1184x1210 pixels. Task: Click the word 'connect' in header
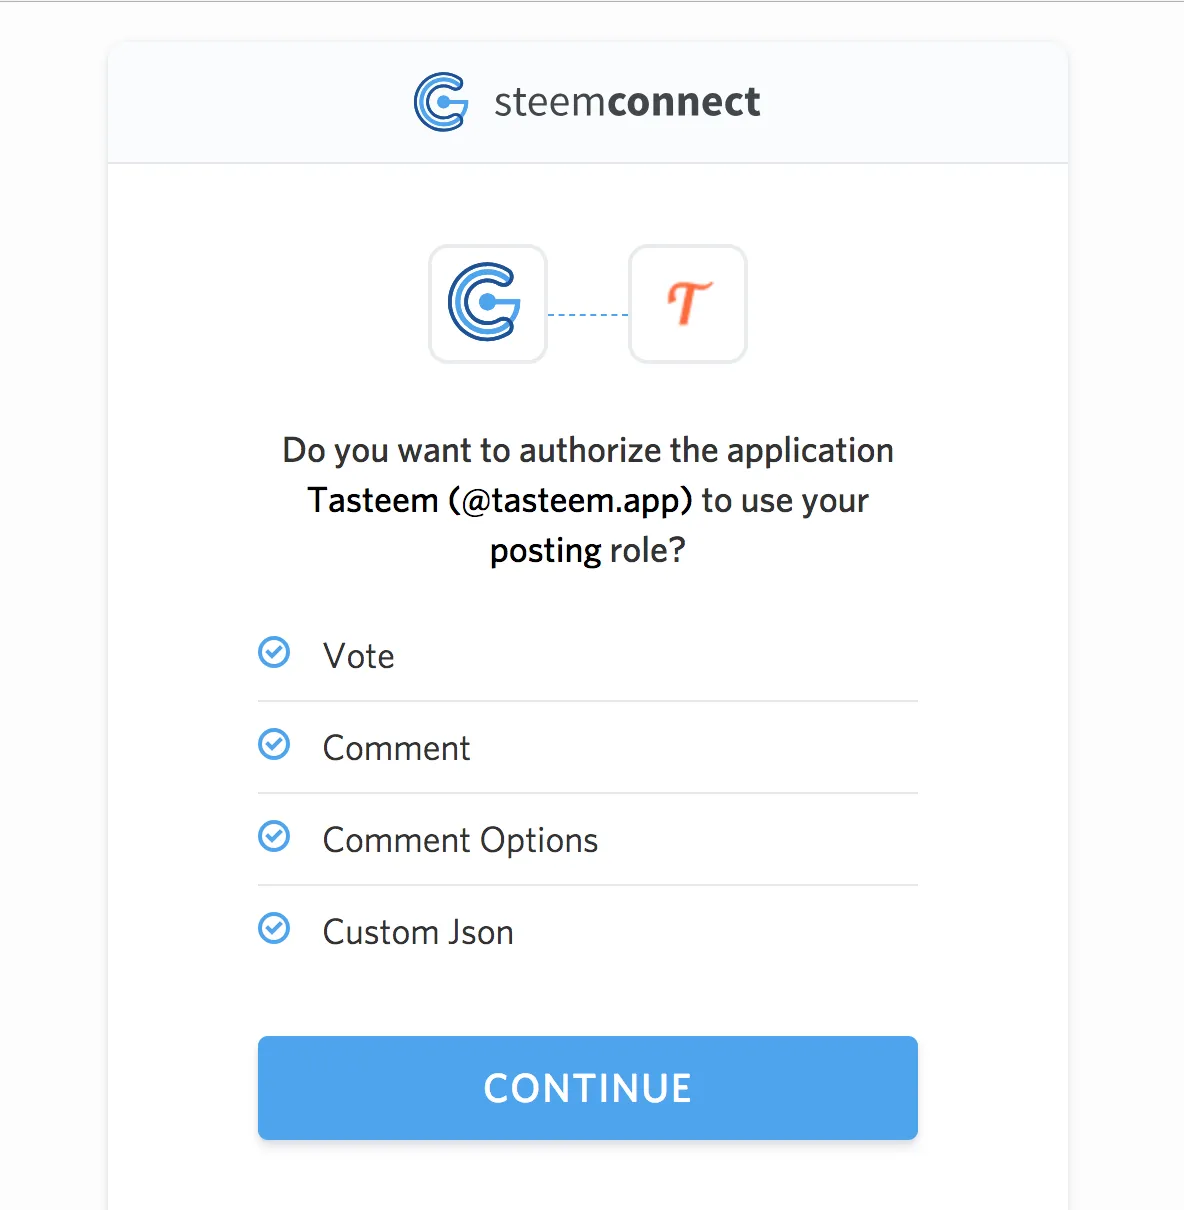click(x=683, y=102)
